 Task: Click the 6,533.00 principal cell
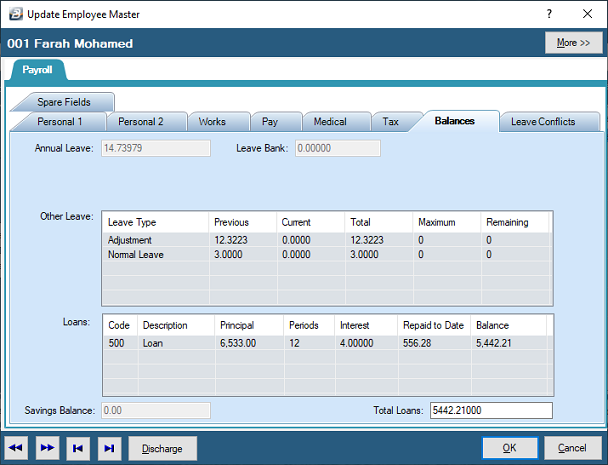click(250, 343)
